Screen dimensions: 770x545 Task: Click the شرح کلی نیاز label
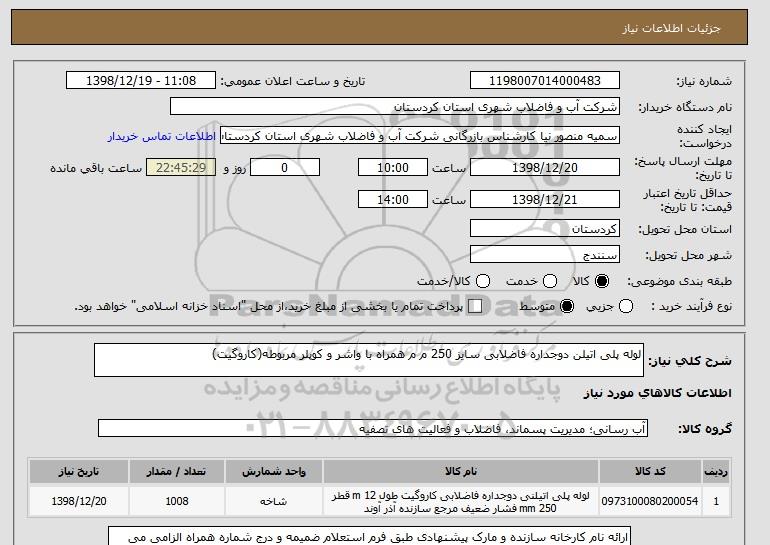(x=690, y=361)
